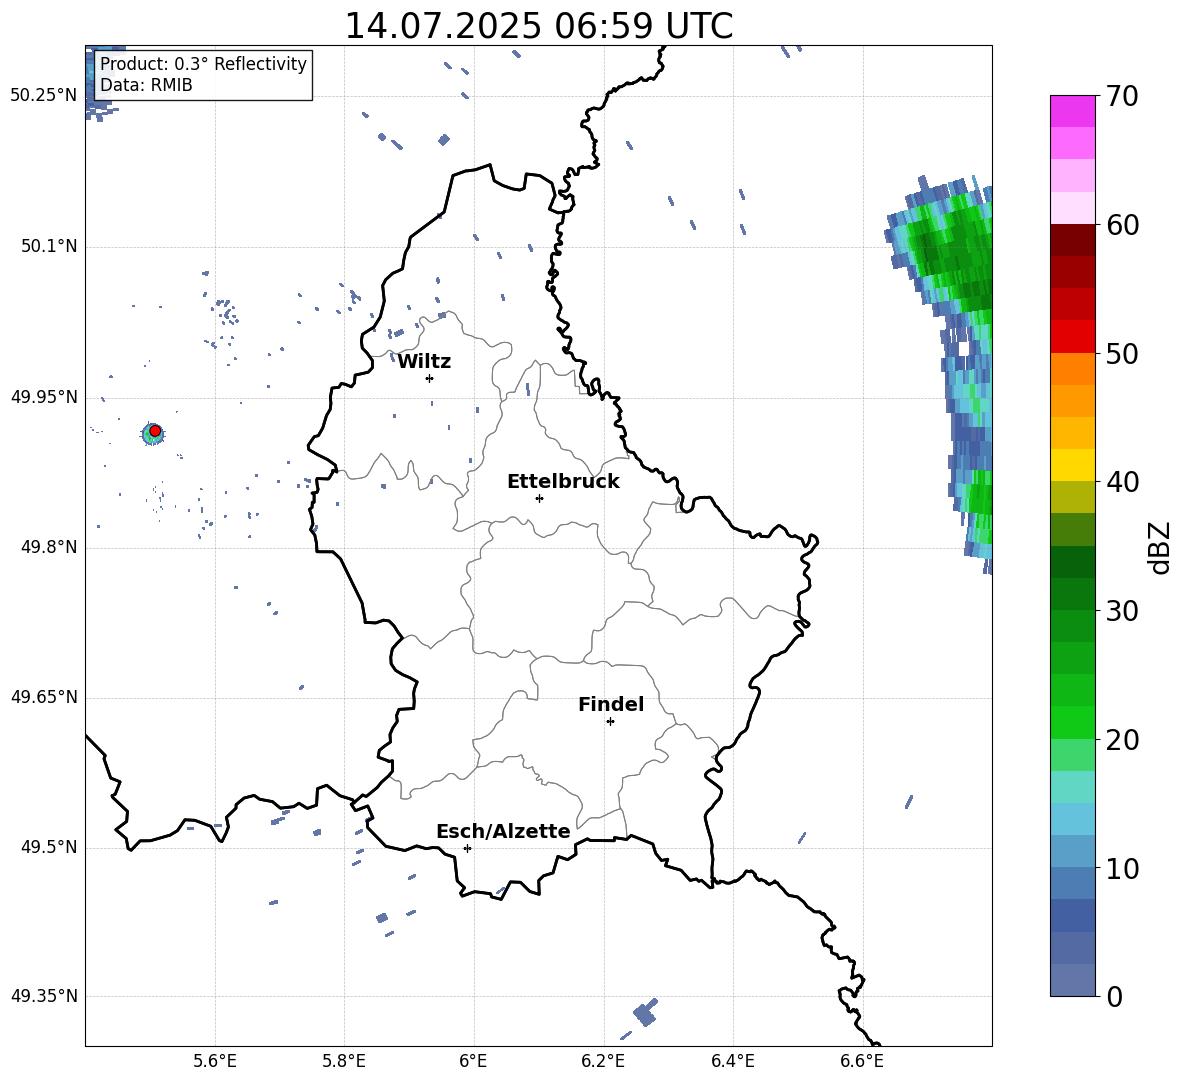Image resolution: width=1184 pixels, height=1081 pixels.
Task: Click the dBZ colorbar axis label
Action: (x=1159, y=547)
